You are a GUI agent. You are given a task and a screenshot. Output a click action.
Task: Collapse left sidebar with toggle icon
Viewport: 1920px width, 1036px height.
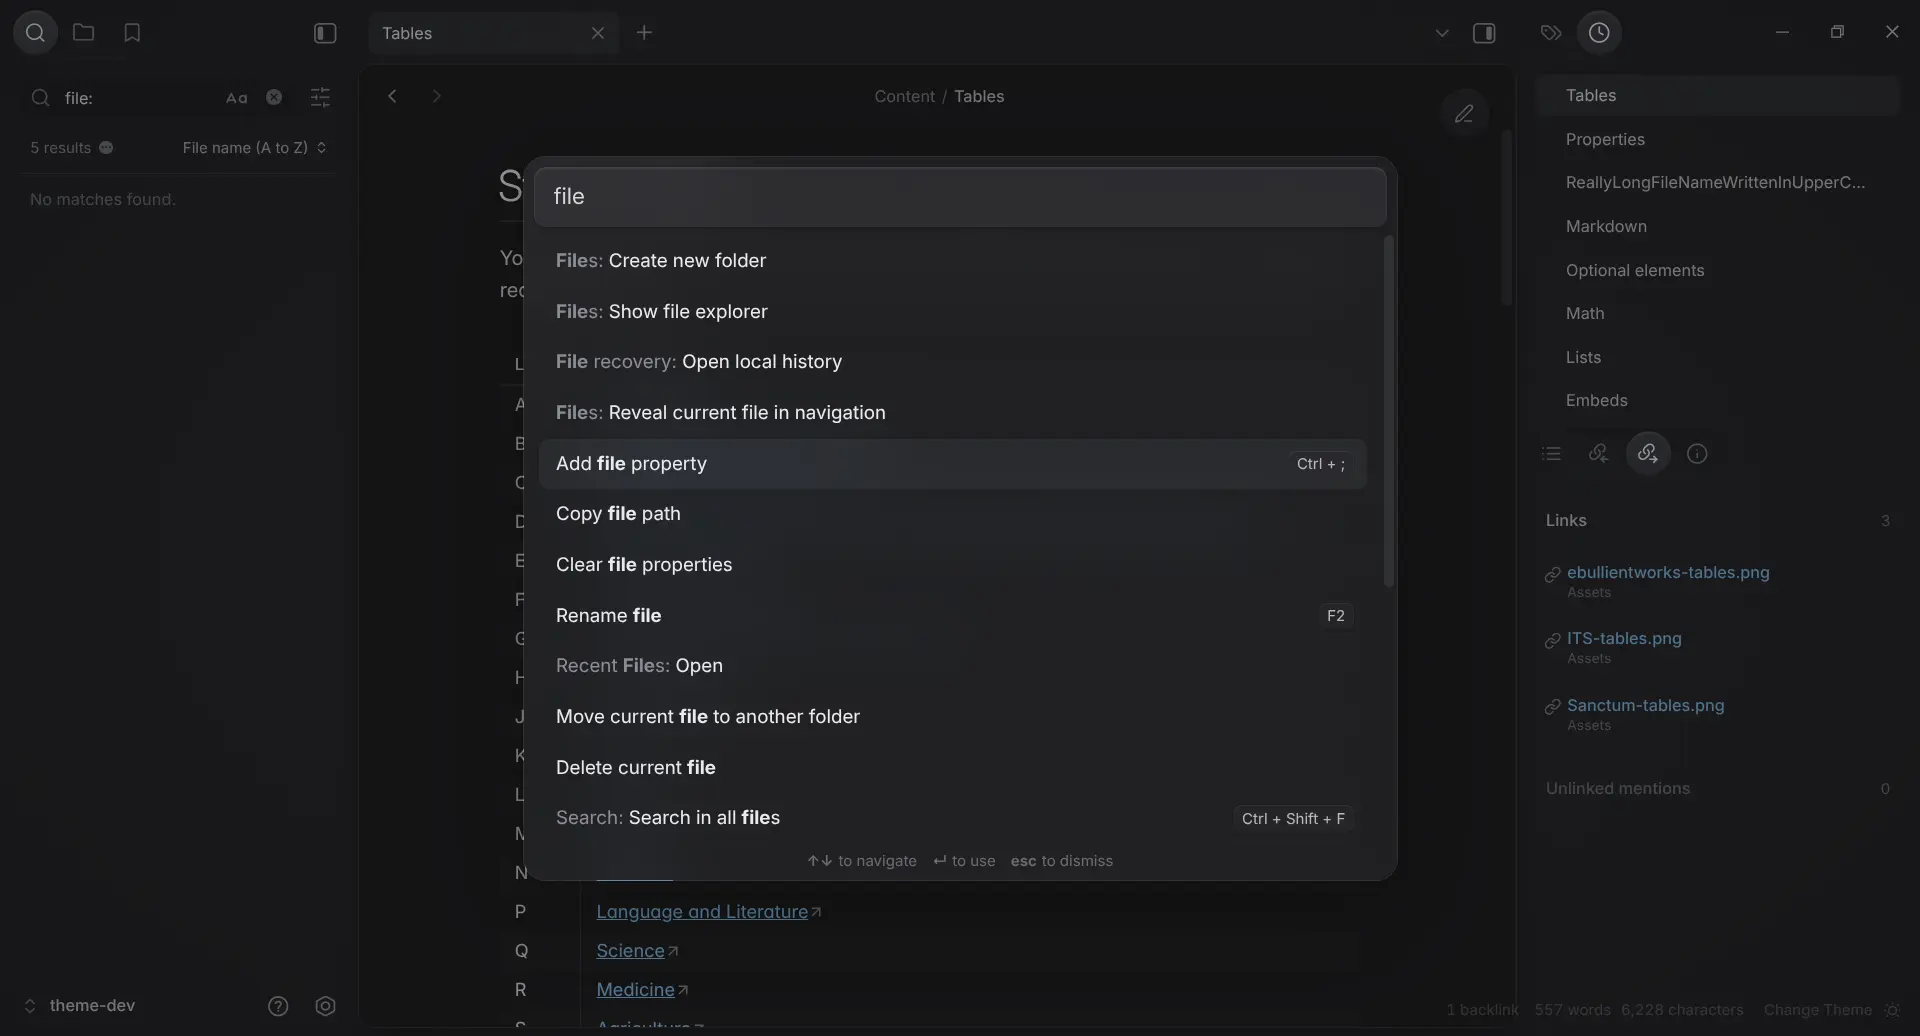[x=325, y=33]
